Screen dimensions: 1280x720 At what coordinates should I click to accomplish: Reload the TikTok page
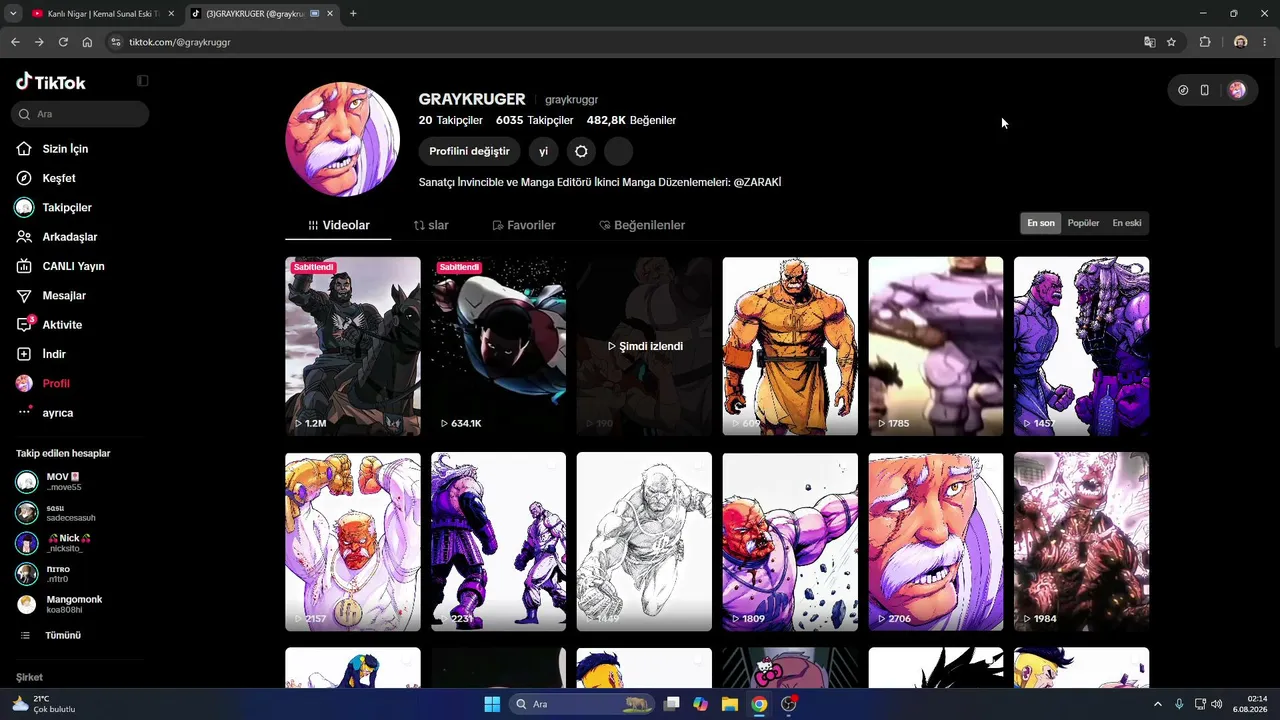coord(63,42)
